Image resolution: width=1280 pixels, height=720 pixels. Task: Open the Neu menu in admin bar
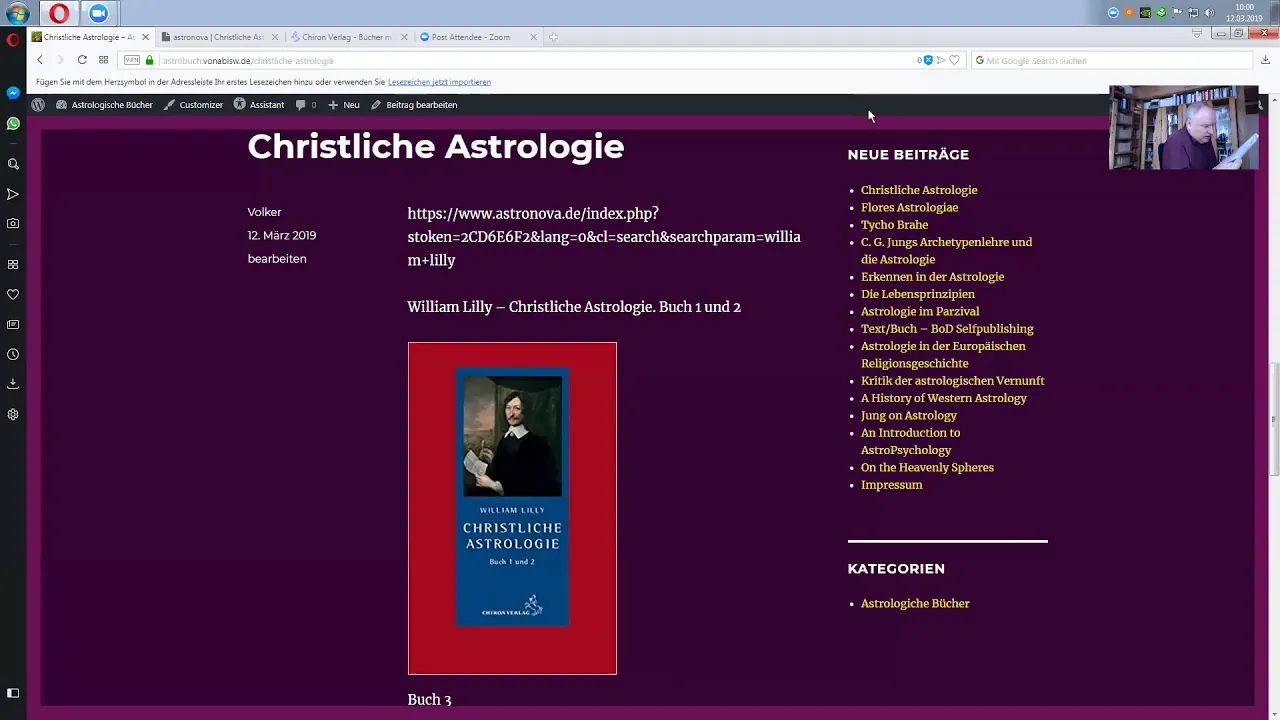(x=344, y=104)
